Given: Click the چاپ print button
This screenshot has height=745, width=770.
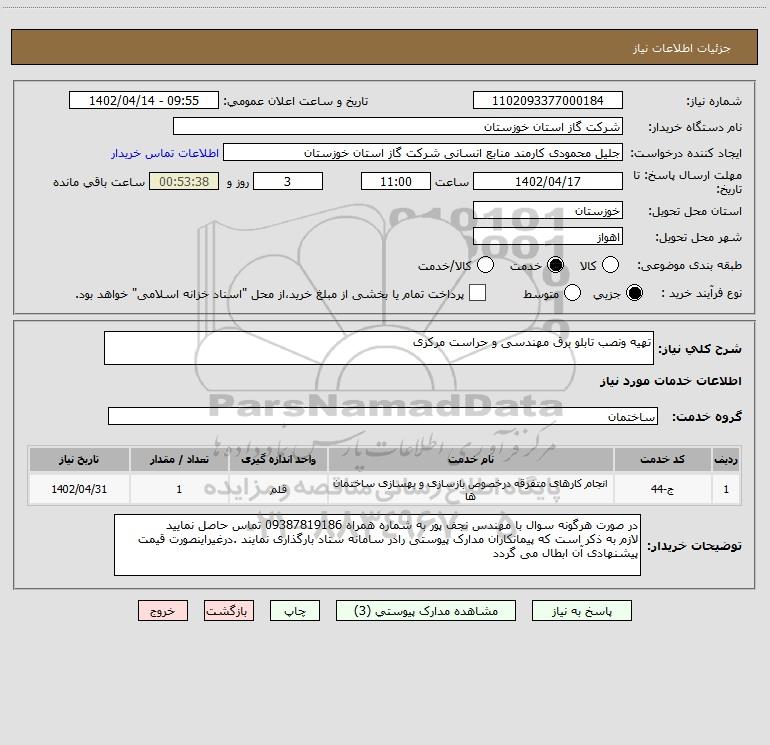Looking at the screenshot, I should (x=295, y=611).
